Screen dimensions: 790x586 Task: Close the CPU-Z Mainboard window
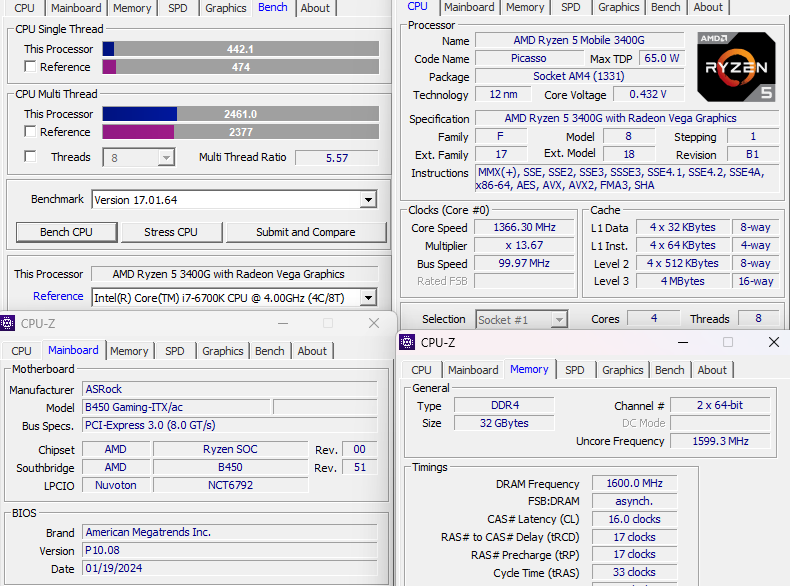coord(374,323)
